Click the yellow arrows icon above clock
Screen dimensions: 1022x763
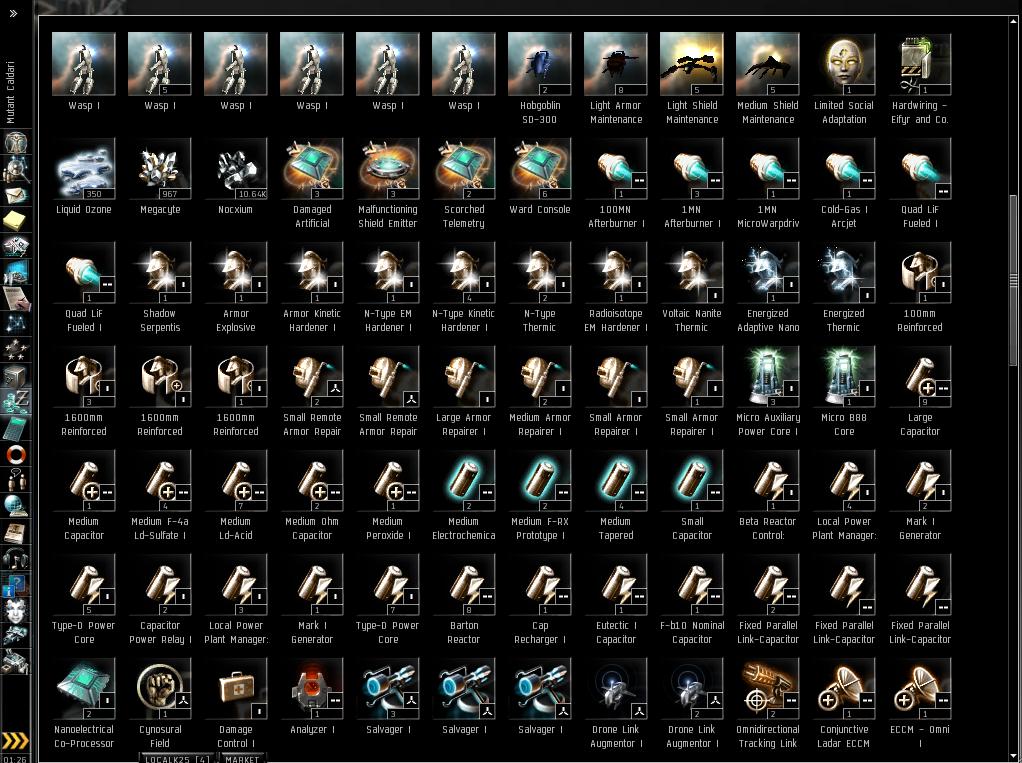click(x=15, y=740)
